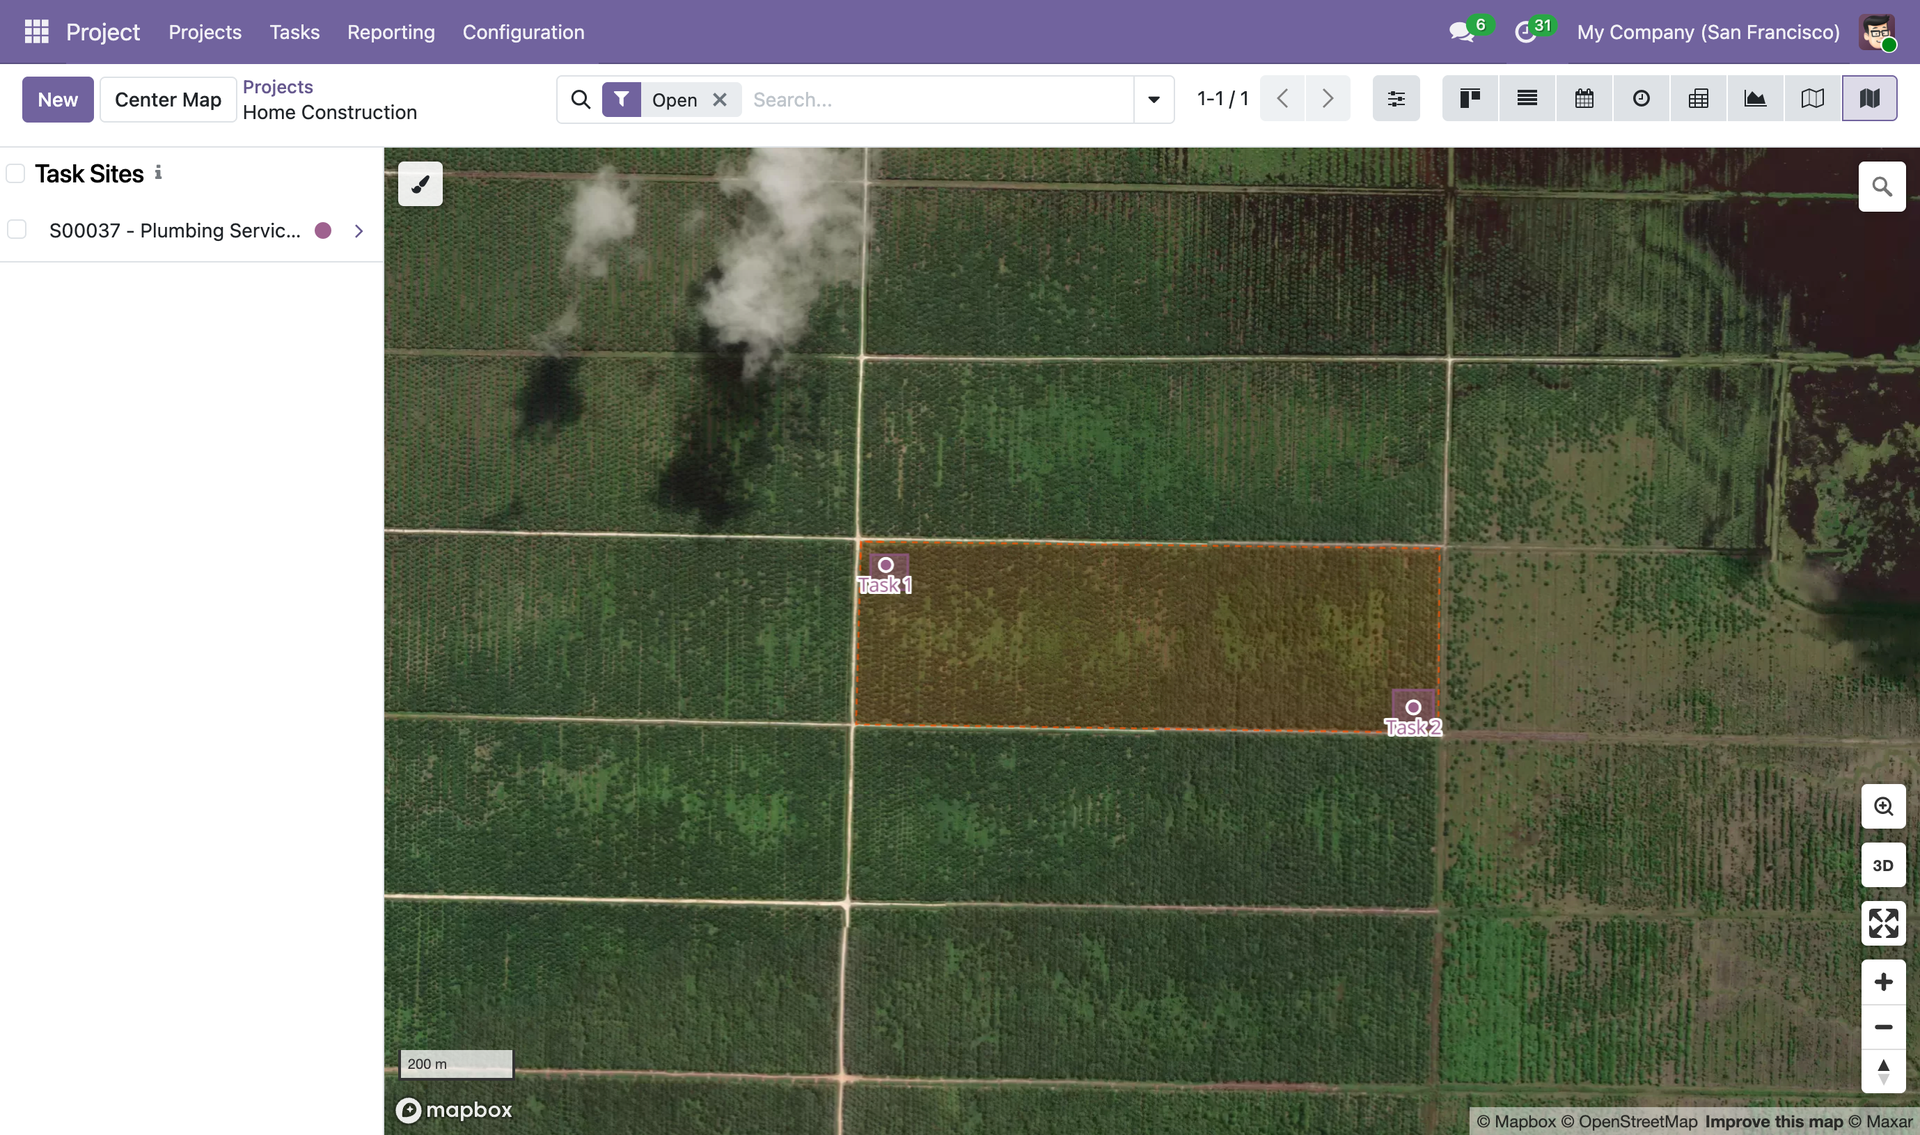Image resolution: width=1920 pixels, height=1135 pixels.
Task: Switch to Activity view
Action: tap(1641, 98)
